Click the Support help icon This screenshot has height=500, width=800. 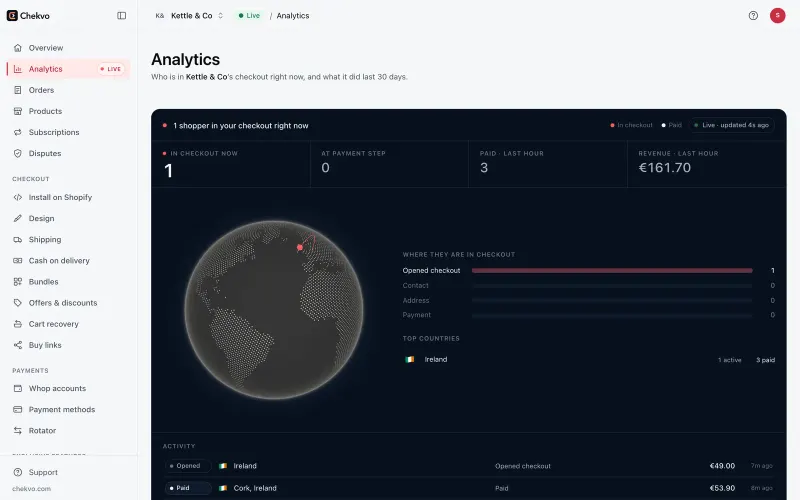tap(18, 472)
